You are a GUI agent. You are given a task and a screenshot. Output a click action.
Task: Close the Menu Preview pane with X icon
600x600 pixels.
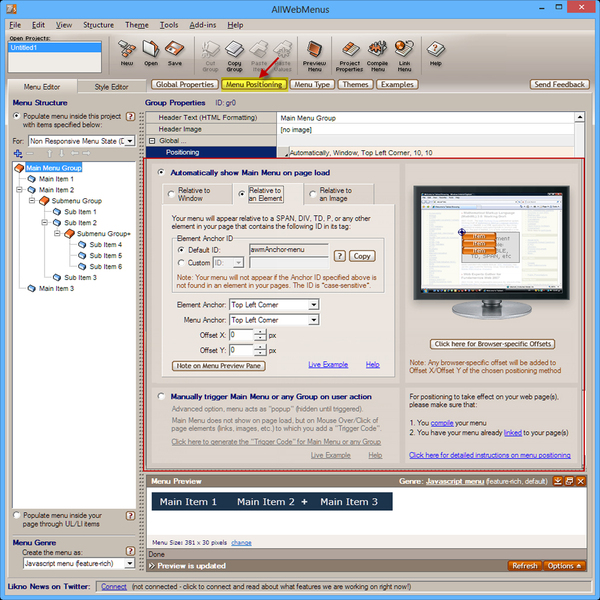(580, 481)
